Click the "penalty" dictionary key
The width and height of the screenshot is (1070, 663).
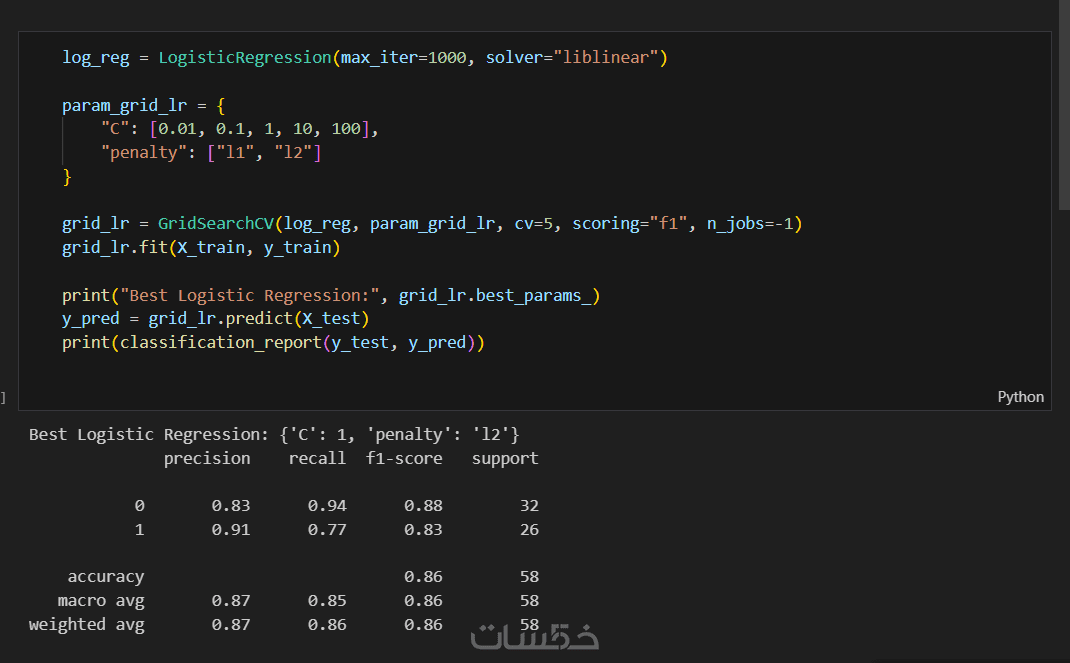(x=138, y=153)
